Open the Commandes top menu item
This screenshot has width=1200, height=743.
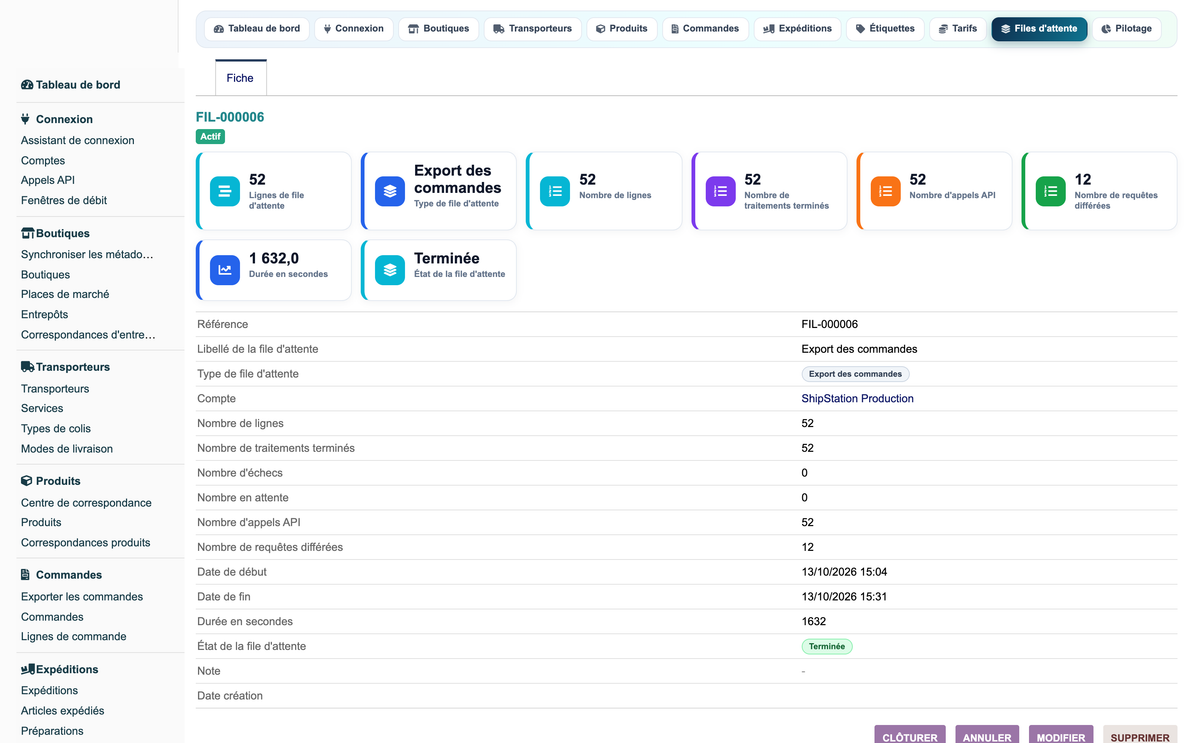(x=705, y=29)
